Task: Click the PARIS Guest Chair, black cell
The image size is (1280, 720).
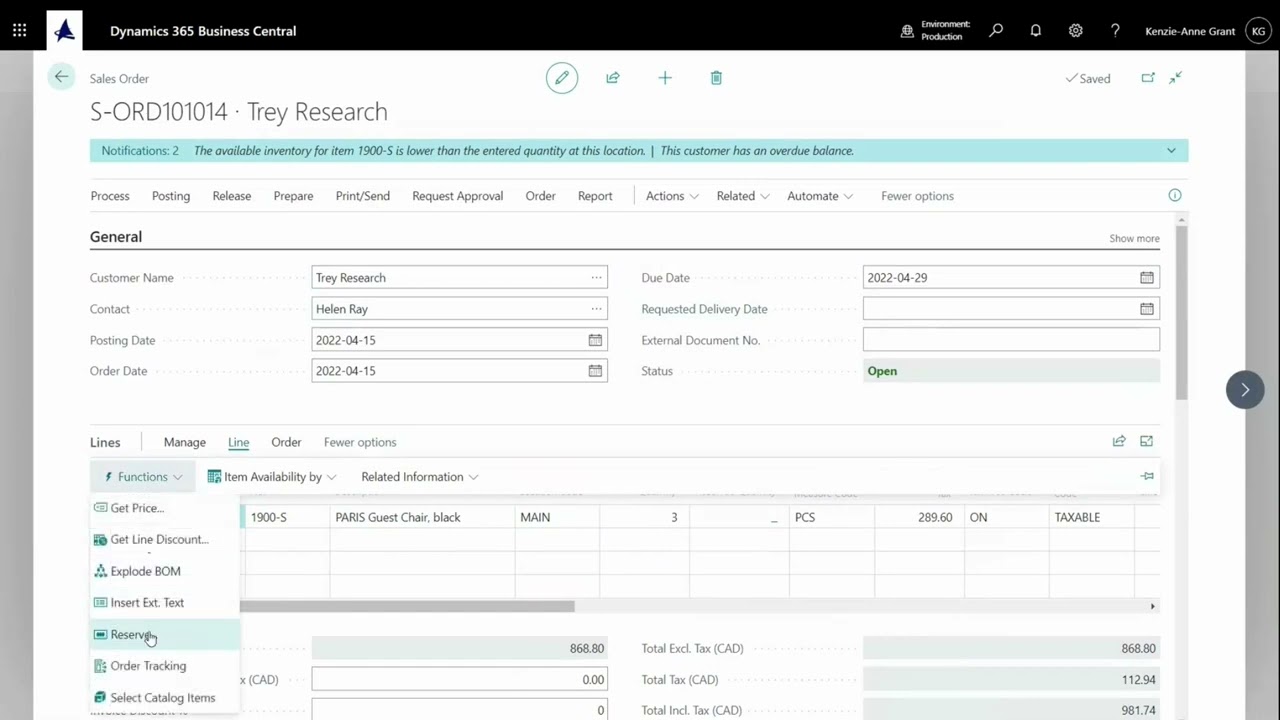Action: tap(422, 517)
